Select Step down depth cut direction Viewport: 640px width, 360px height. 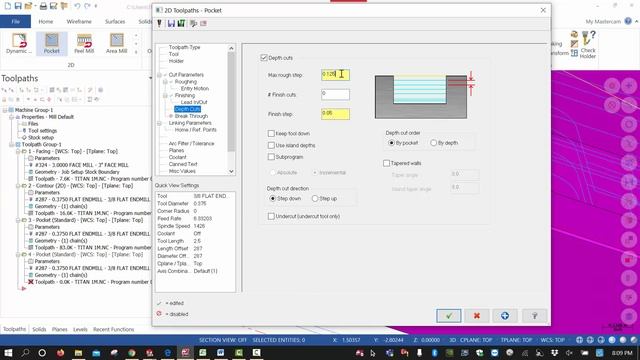pos(273,198)
